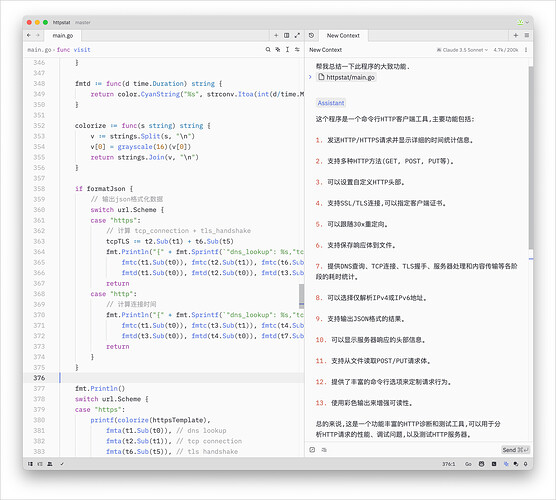
Task: Expand the httpstat/main.go attachment chevron
Action: click(310, 77)
